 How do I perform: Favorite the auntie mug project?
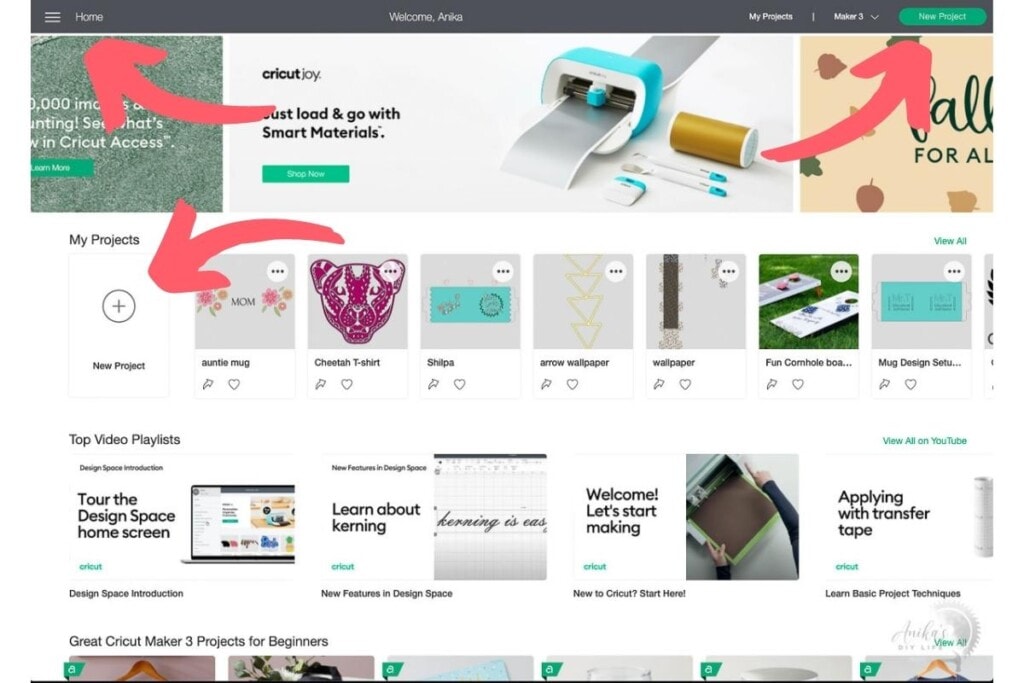pos(234,385)
